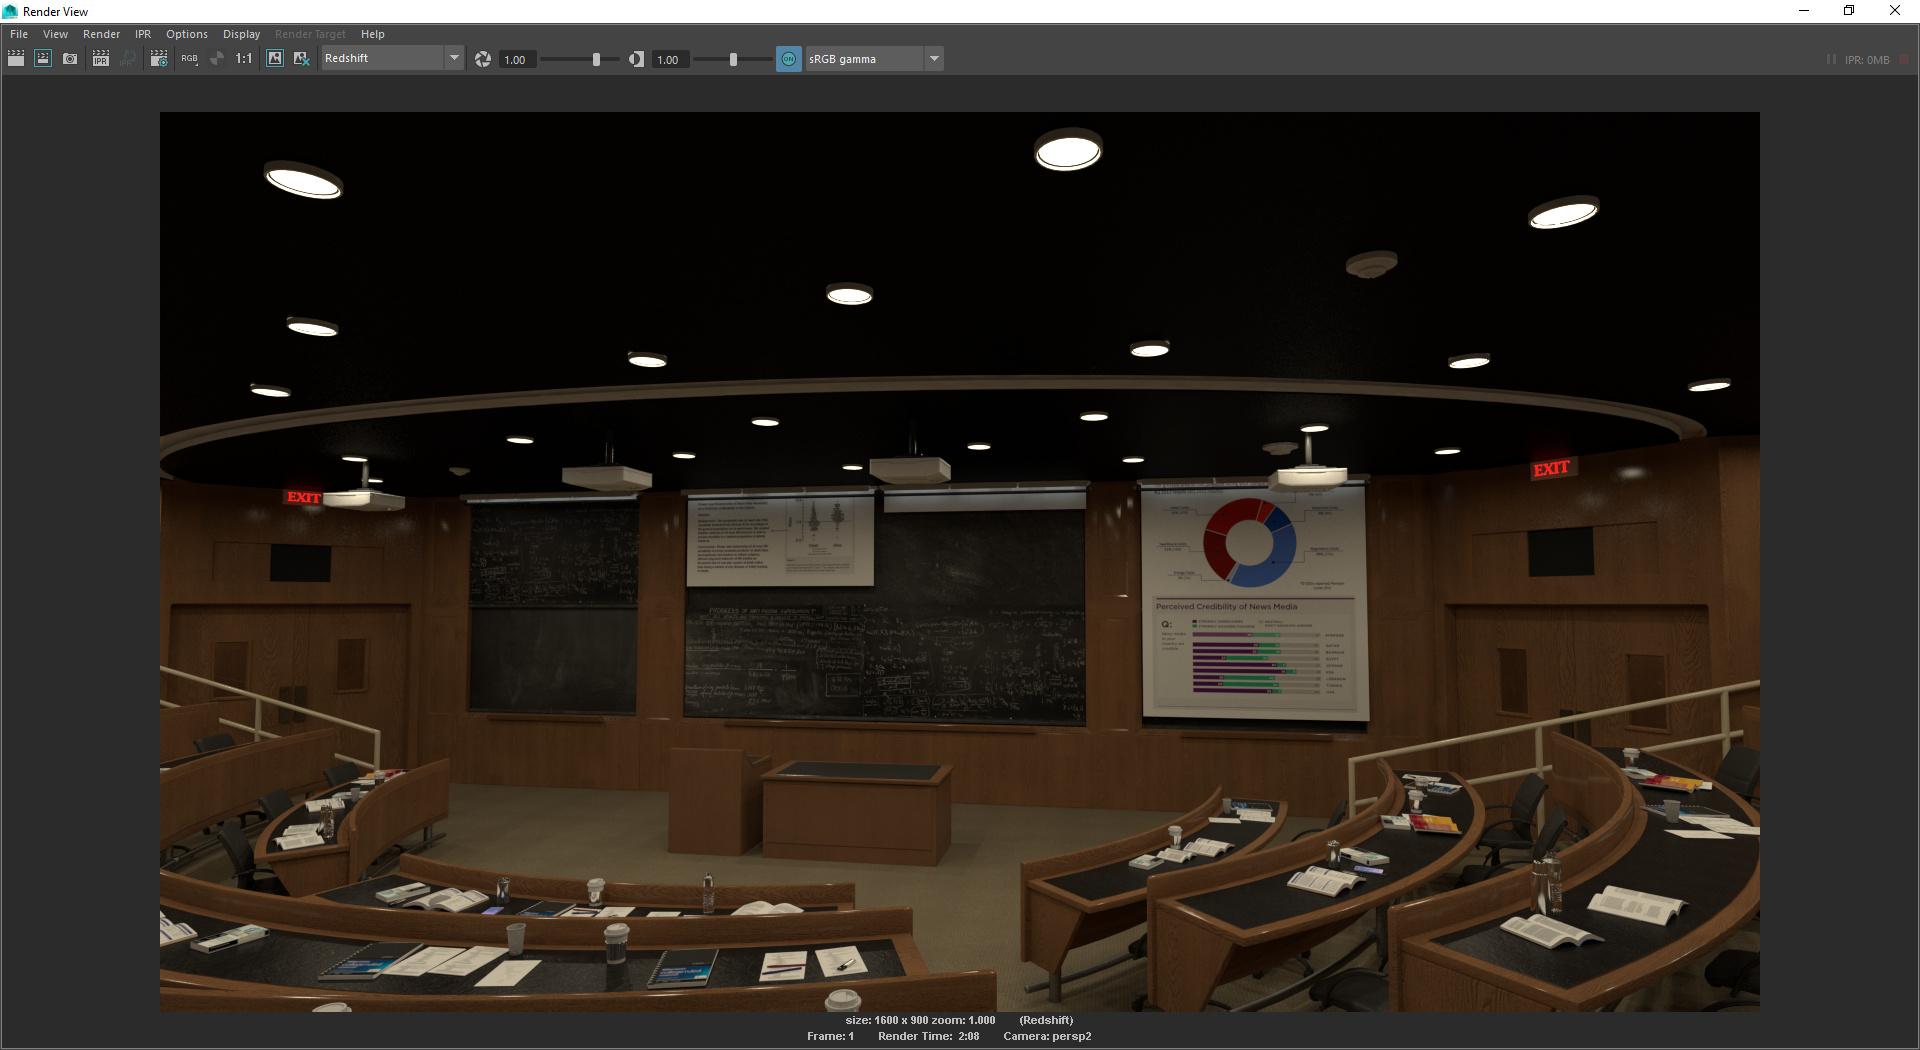
Task: Minimize the Render View window
Action: pyautogui.click(x=1804, y=11)
